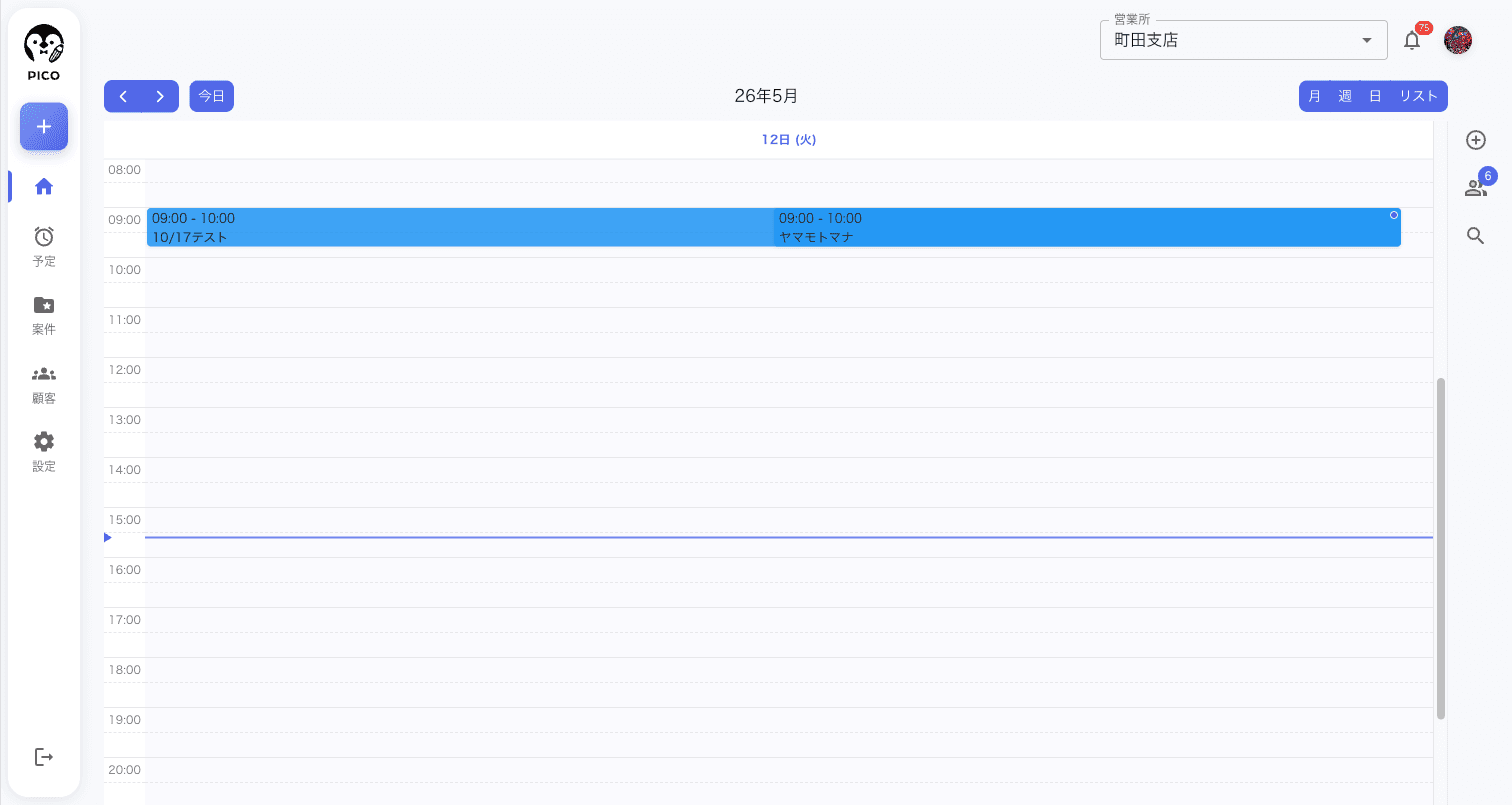The image size is (1512, 805).
Task: Open the user avatar menu
Action: pyautogui.click(x=1458, y=40)
